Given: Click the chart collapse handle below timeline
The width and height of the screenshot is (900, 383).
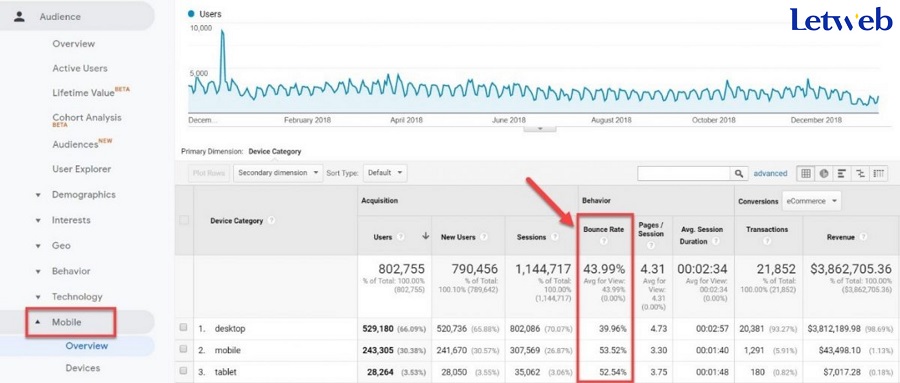Looking at the screenshot, I should pyautogui.click(x=540, y=128).
